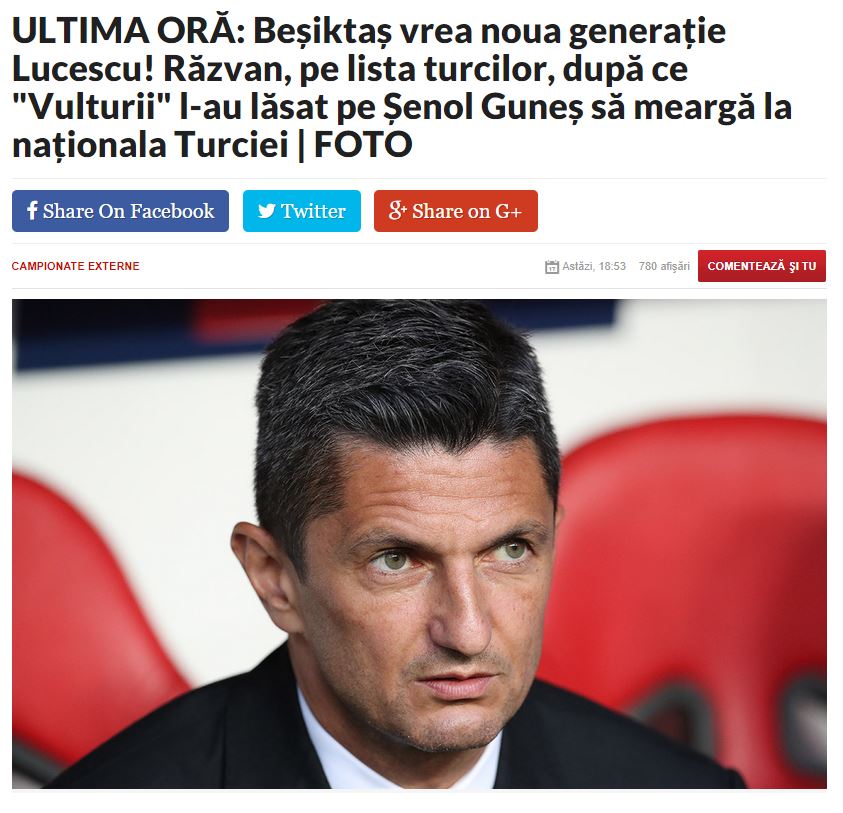Click 'naționala Turciei' in the headline

[151, 144]
